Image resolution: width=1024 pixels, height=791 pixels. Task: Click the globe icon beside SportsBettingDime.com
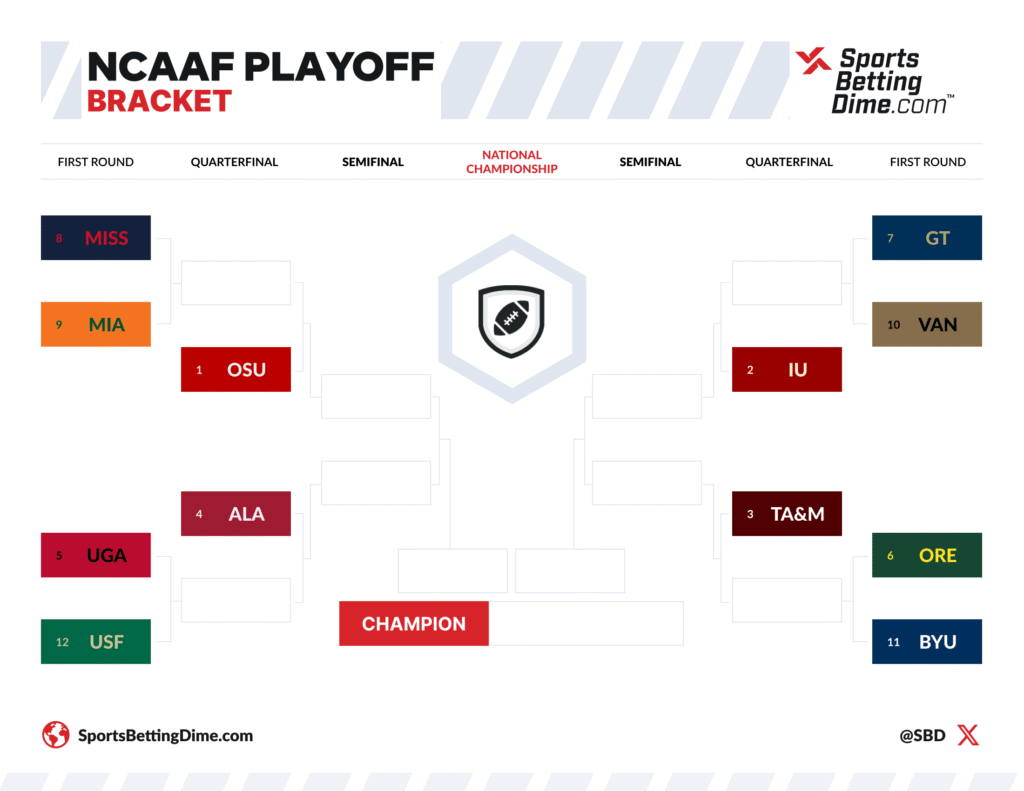pos(56,736)
